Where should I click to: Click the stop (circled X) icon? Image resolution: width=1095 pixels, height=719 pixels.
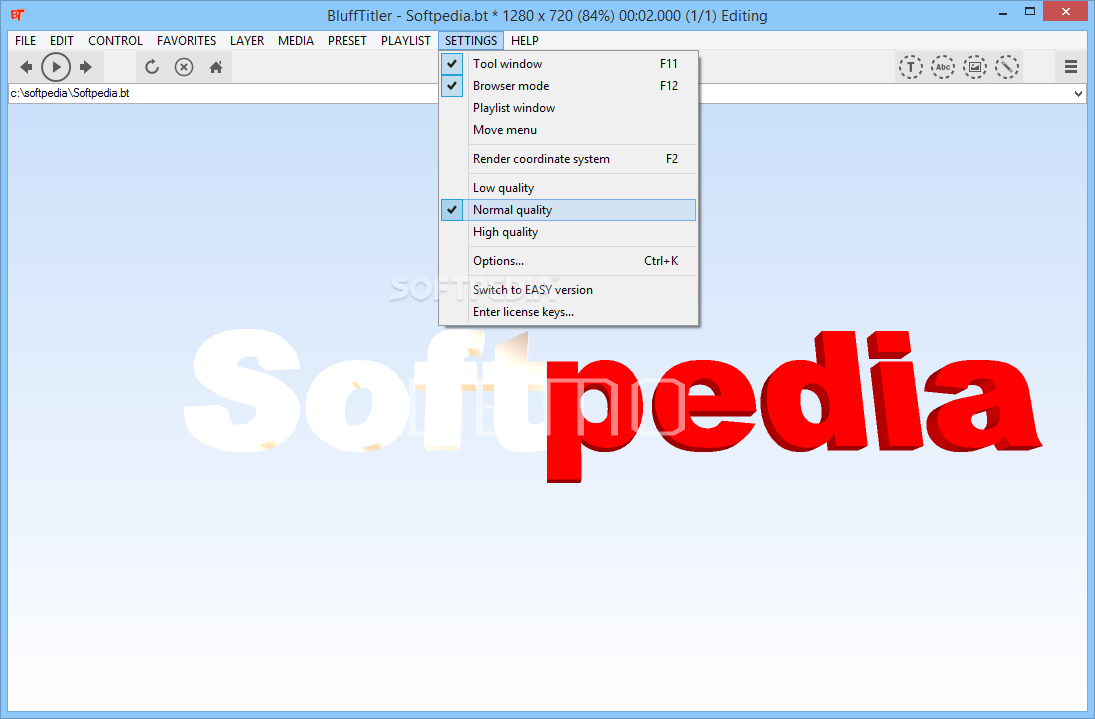pos(184,67)
